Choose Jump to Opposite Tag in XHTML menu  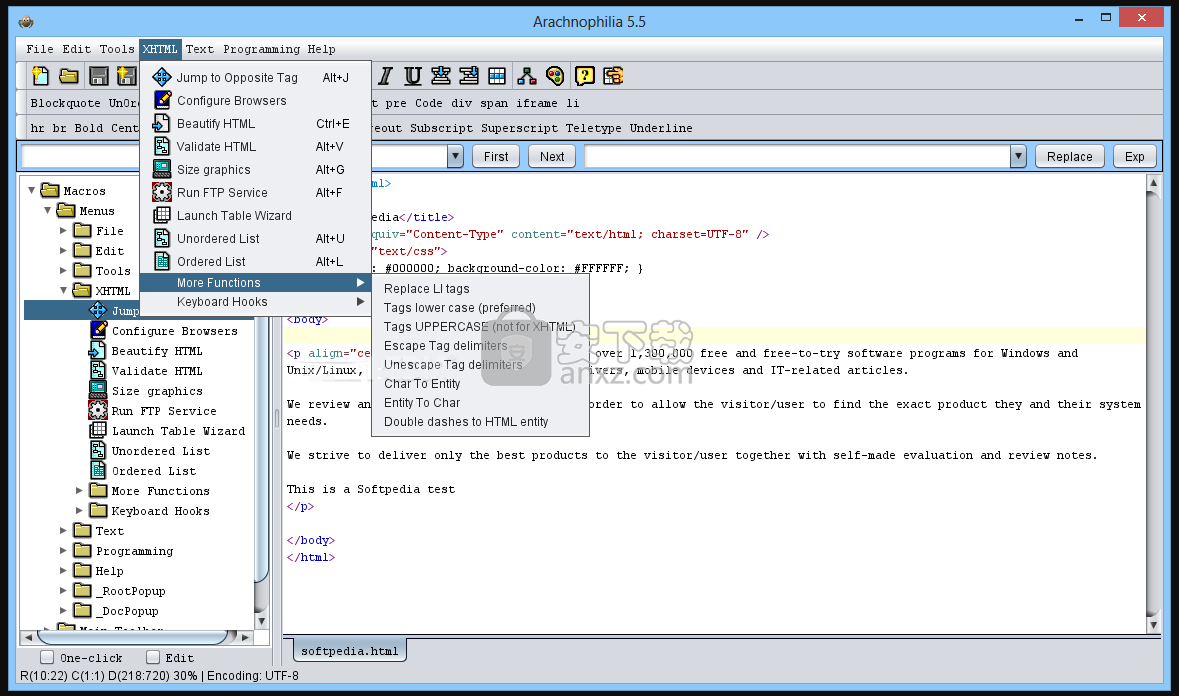[256, 77]
